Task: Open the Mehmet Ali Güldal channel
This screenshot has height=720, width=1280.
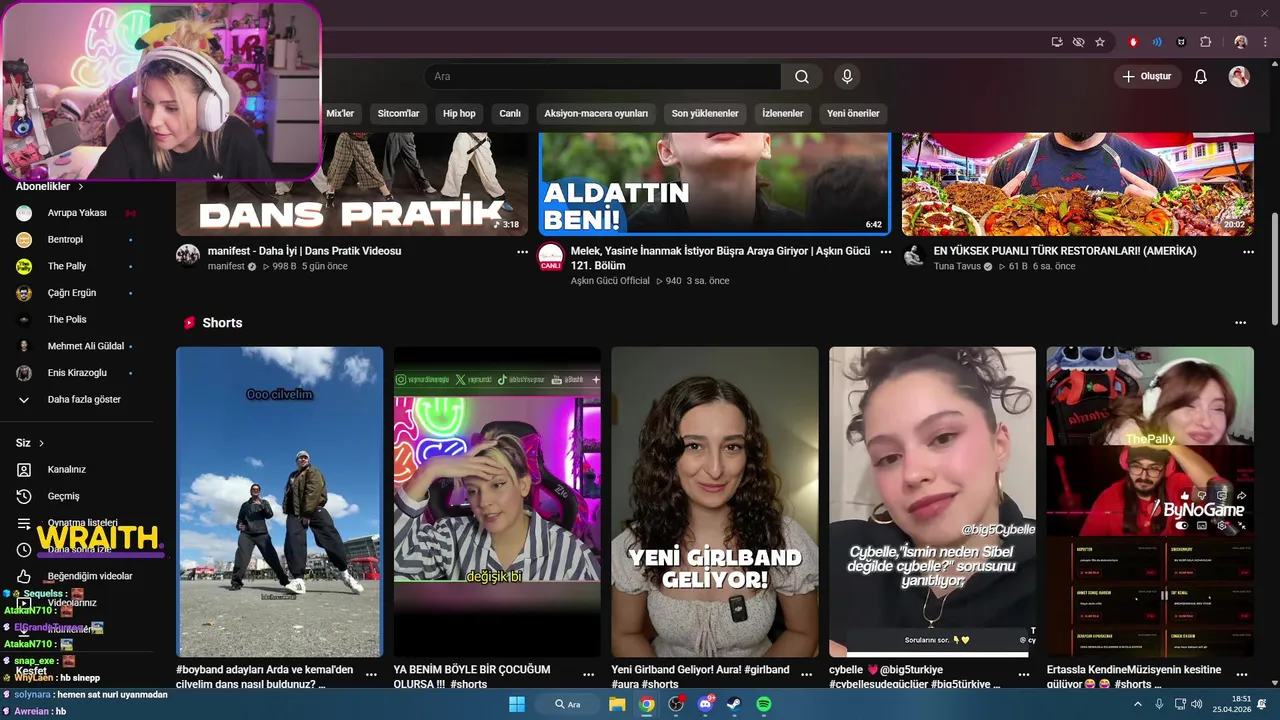Action: point(84,346)
